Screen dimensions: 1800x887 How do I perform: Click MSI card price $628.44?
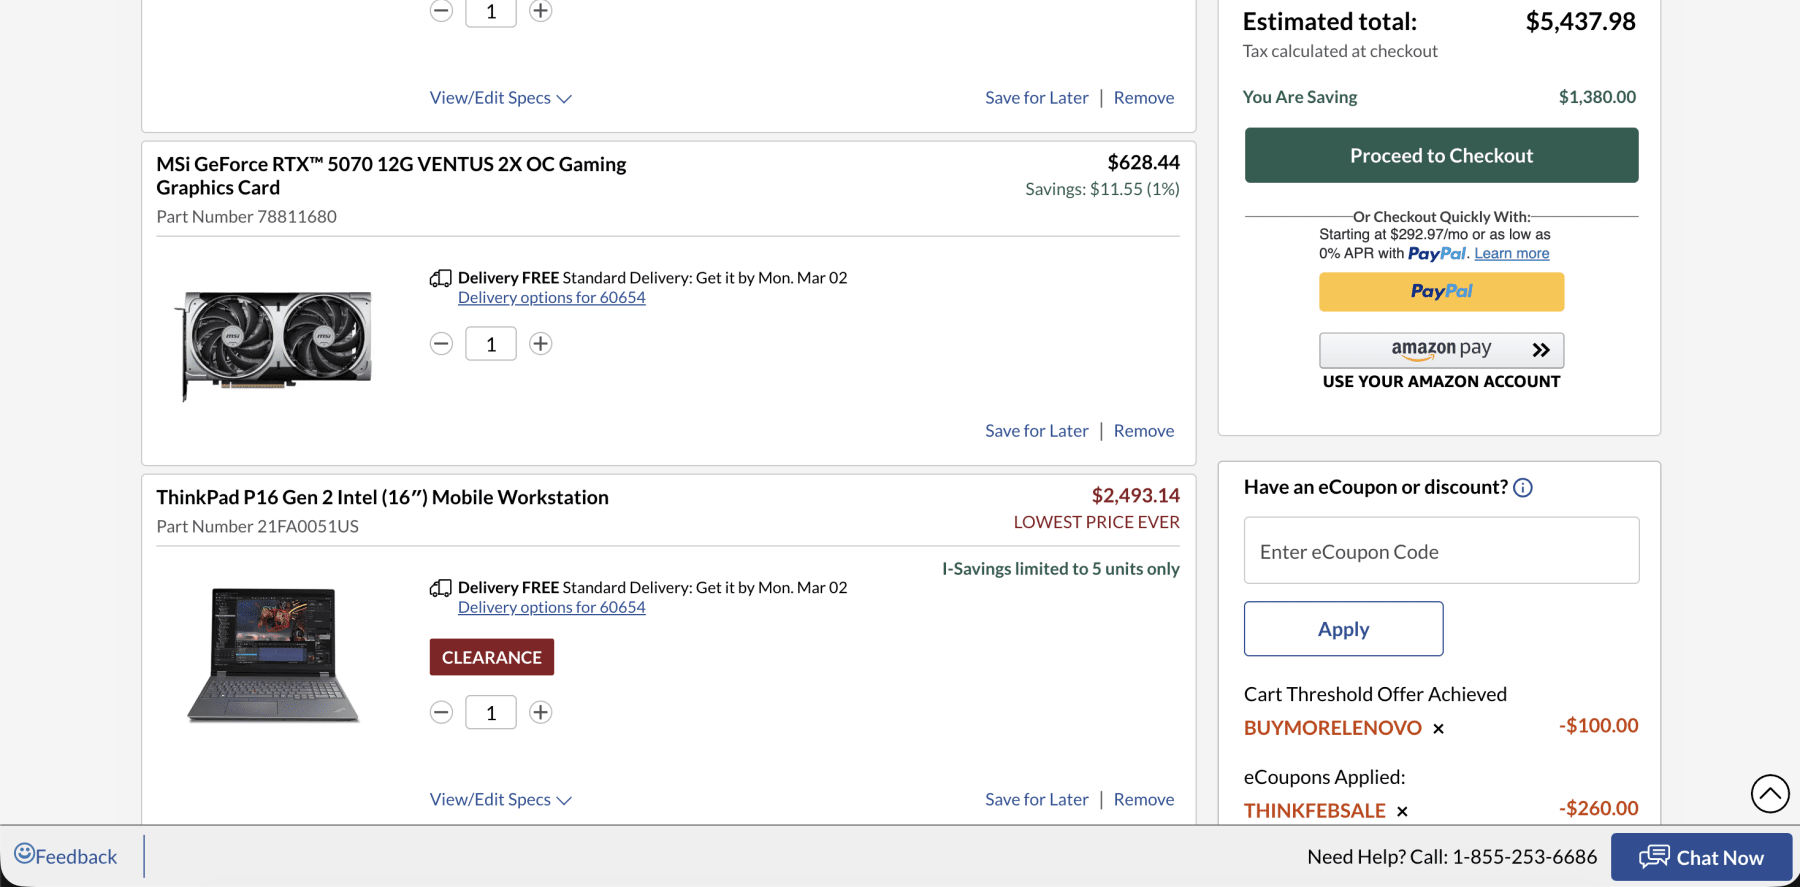click(1143, 163)
